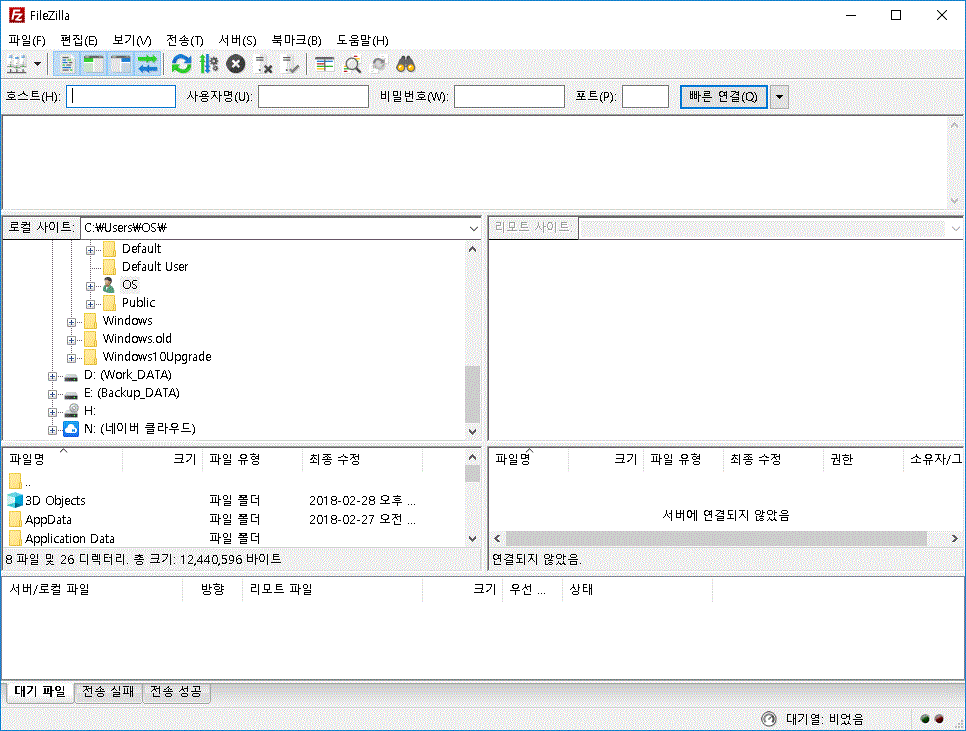Toggle the message log display
The image size is (966, 731).
pos(67,64)
